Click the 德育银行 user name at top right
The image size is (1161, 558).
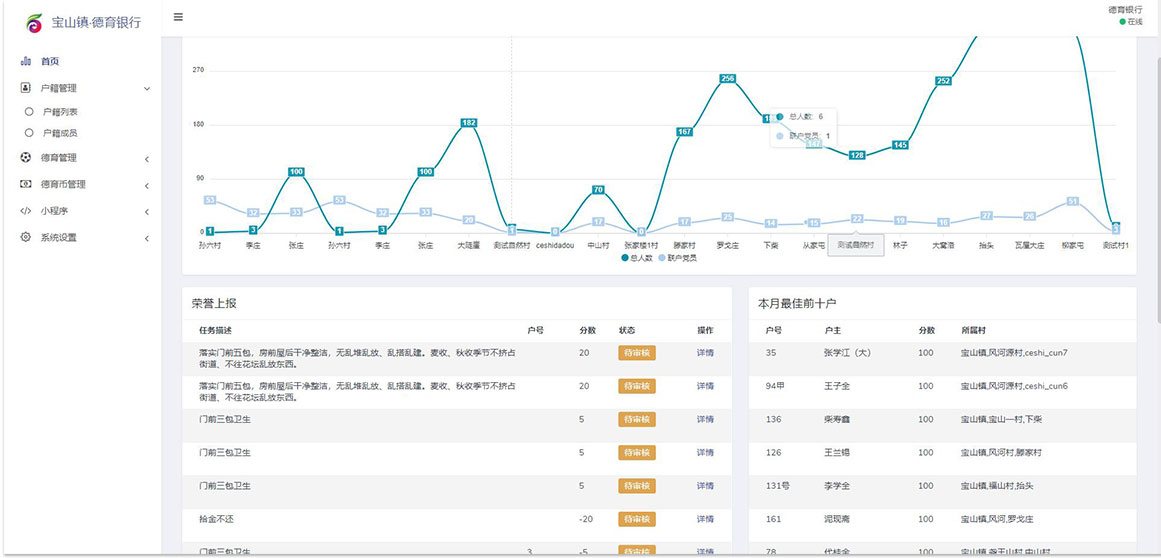1124,9
